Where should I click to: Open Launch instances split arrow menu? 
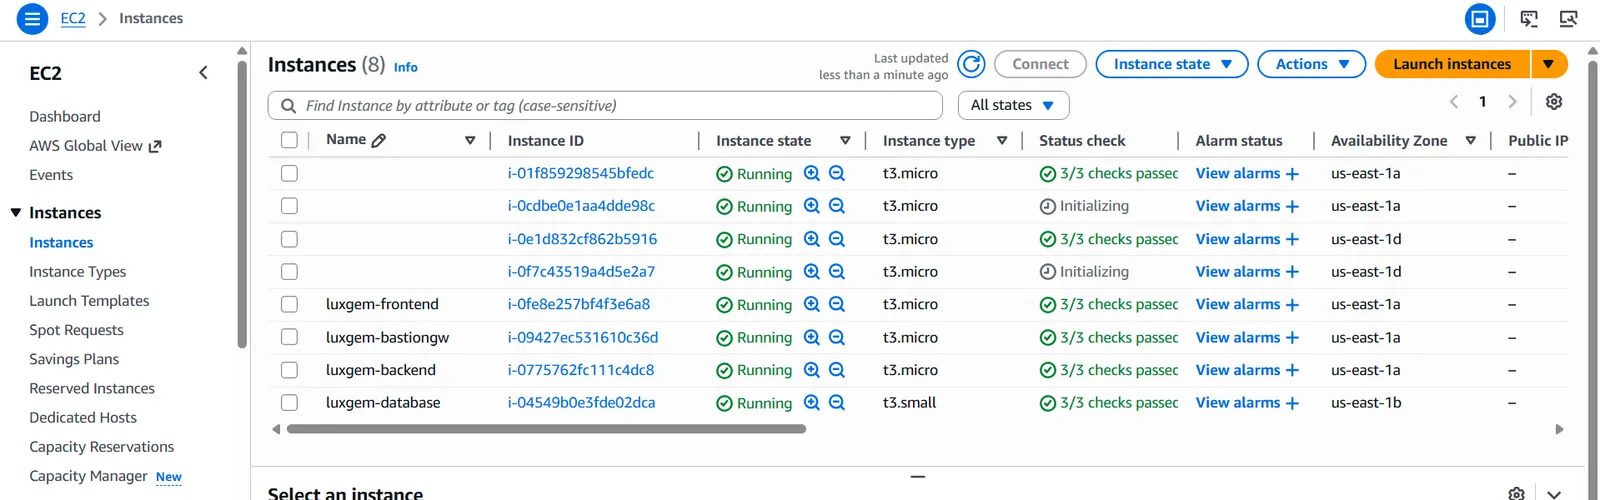pos(1548,64)
